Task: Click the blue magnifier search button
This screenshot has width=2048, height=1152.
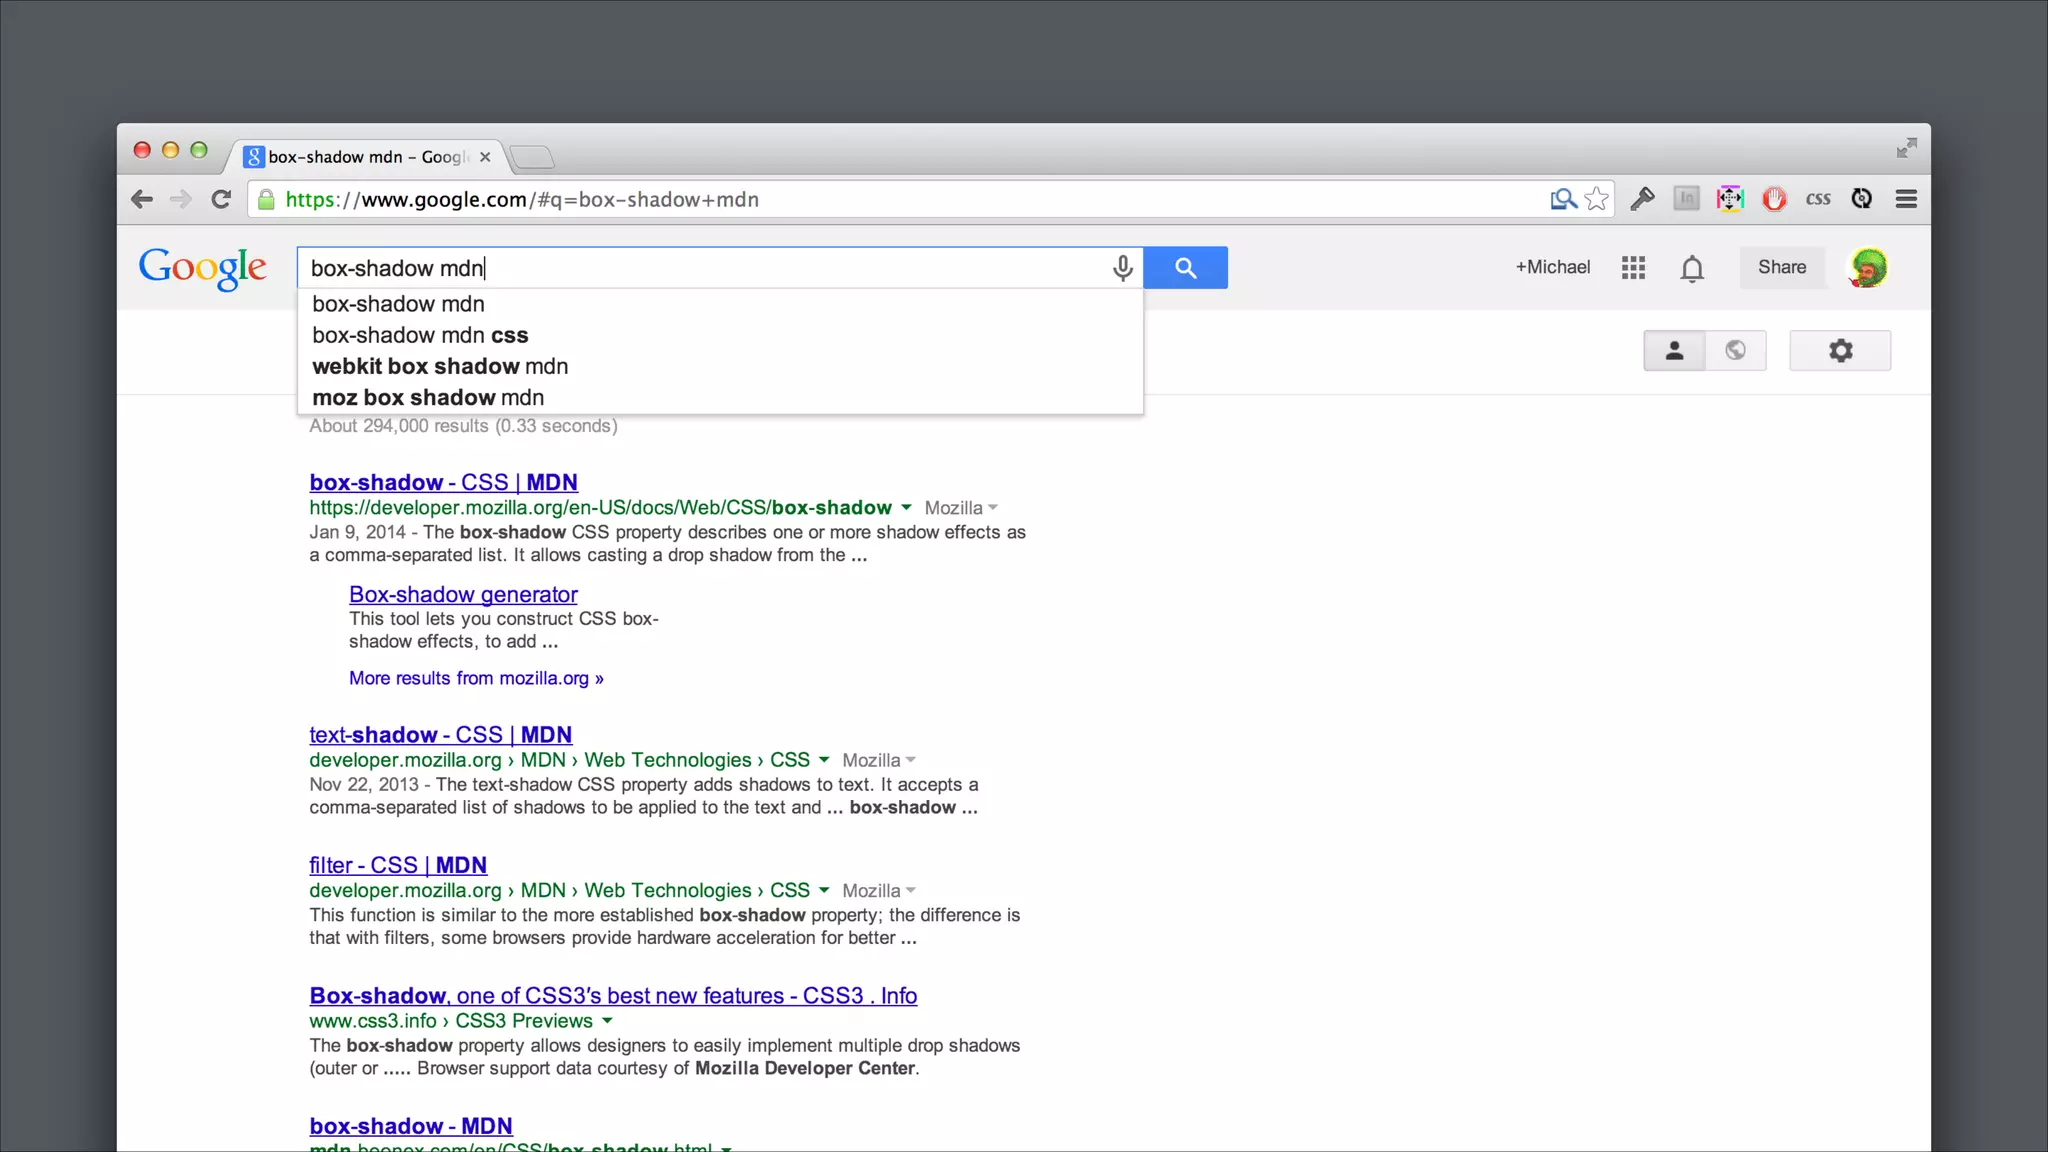Action: pos(1185,268)
